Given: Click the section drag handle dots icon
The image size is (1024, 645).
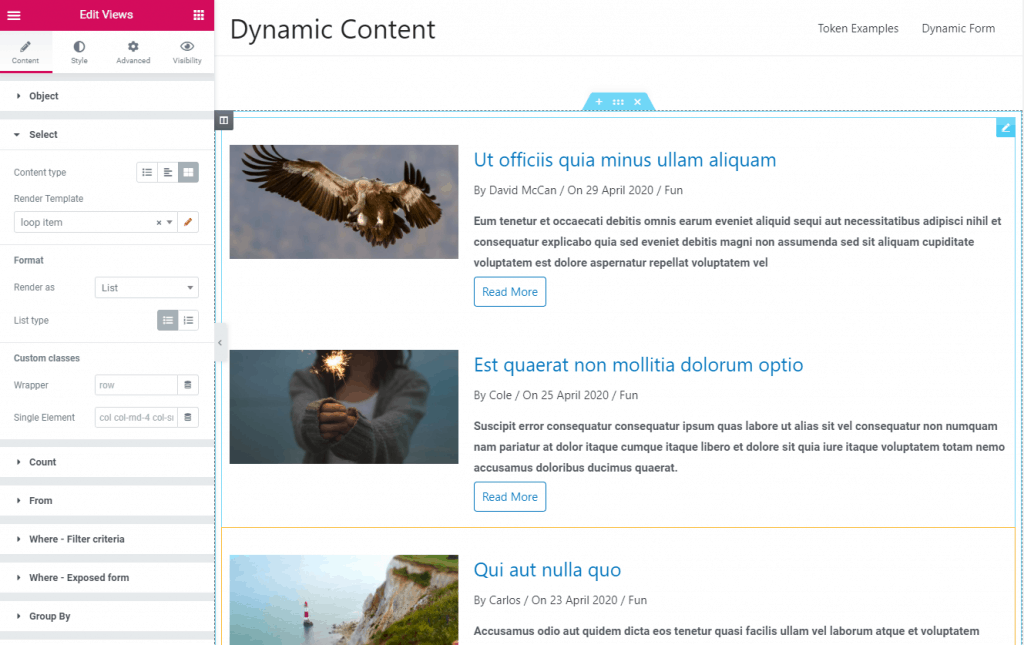Looking at the screenshot, I should click(618, 102).
